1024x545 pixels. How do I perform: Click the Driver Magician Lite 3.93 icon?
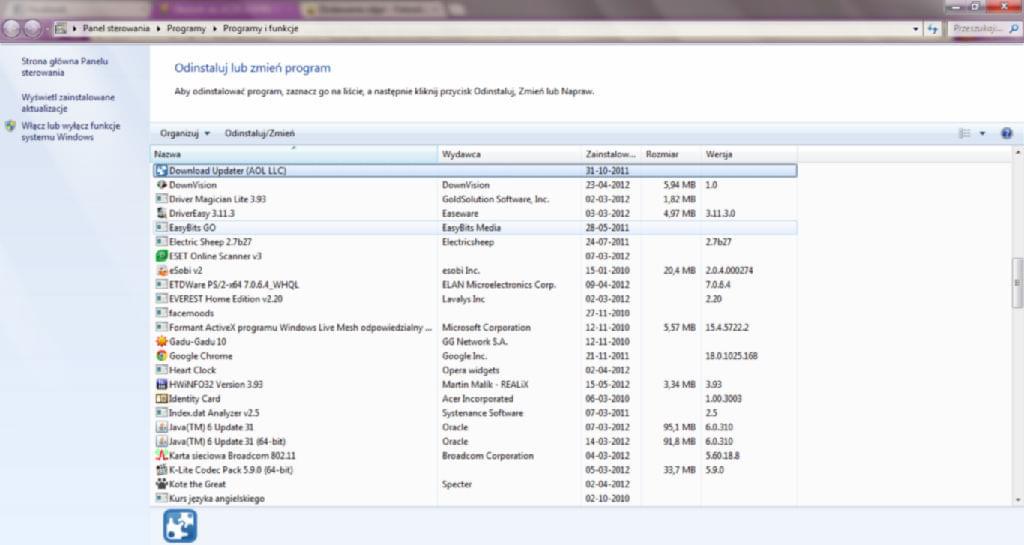tap(161, 199)
